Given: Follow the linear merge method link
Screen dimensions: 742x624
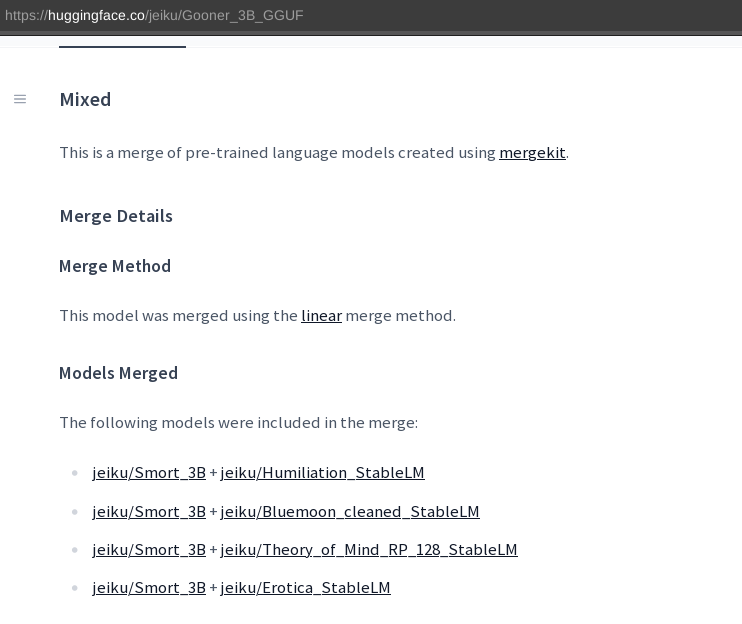Looking at the screenshot, I should click(321, 316).
